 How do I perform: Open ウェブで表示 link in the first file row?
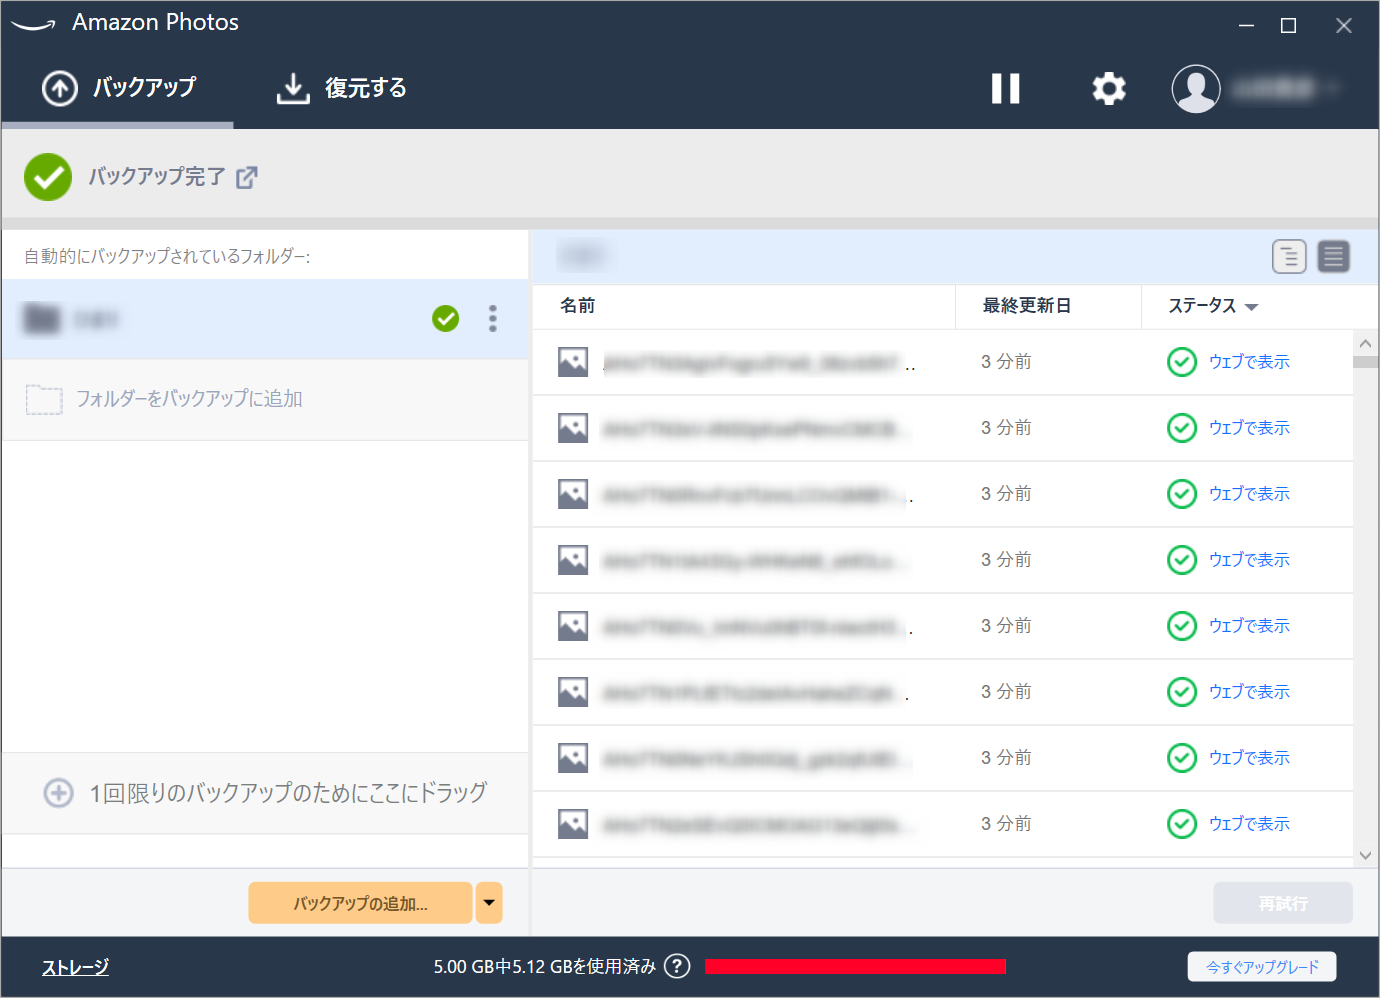point(1249,362)
